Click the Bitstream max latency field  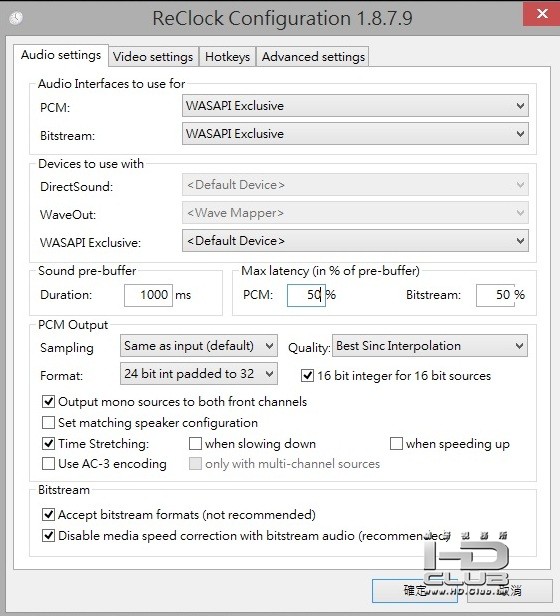(495, 295)
